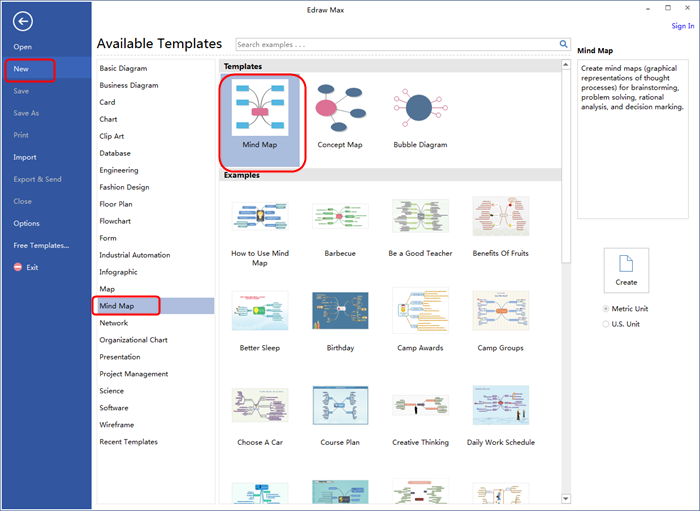Select Recent Templates category
This screenshot has height=511, width=700.
point(128,441)
